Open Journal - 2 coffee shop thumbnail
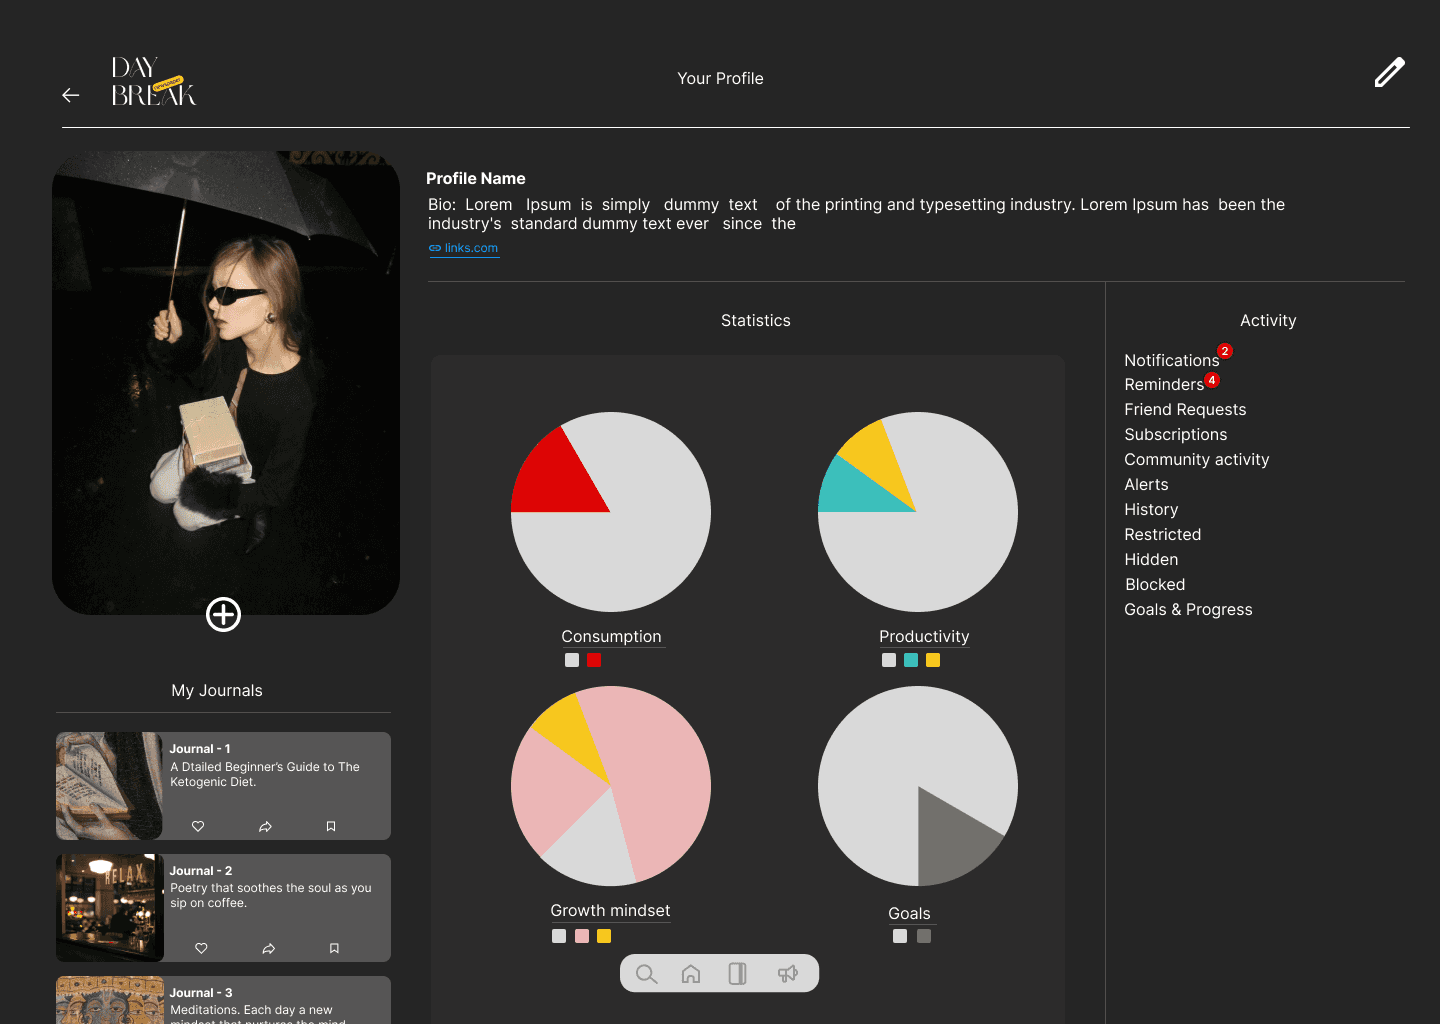The image size is (1440, 1024). pyautogui.click(x=109, y=908)
